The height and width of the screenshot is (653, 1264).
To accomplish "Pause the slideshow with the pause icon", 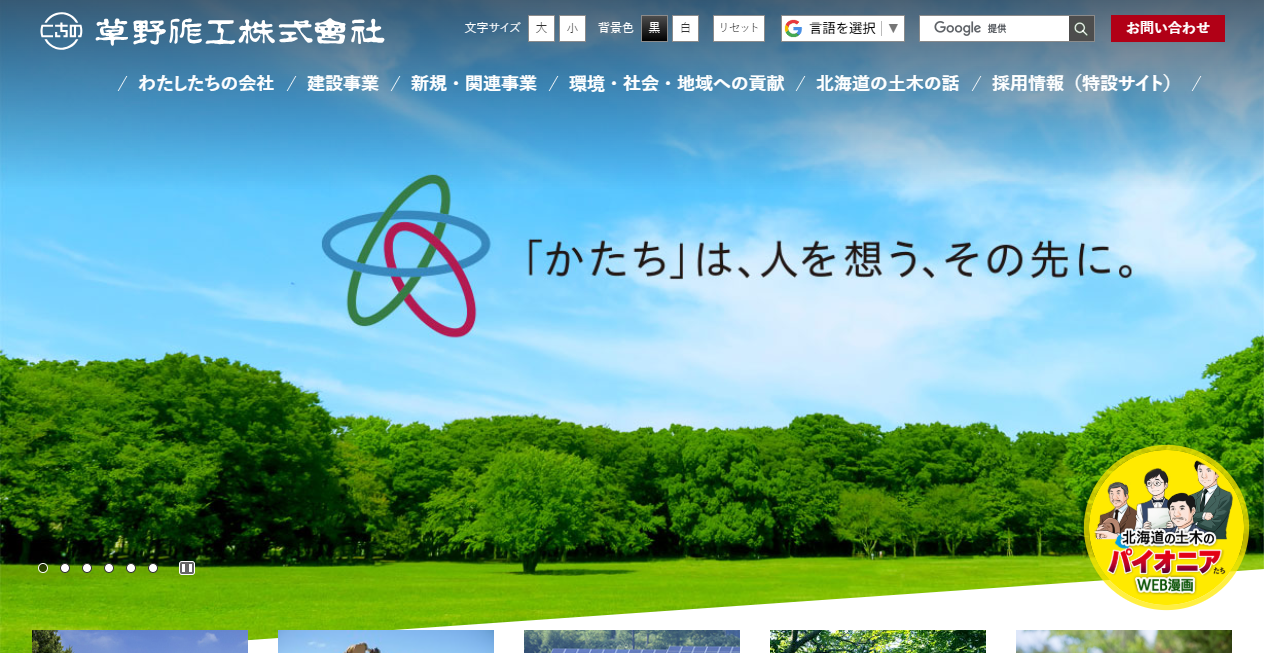I will (187, 567).
